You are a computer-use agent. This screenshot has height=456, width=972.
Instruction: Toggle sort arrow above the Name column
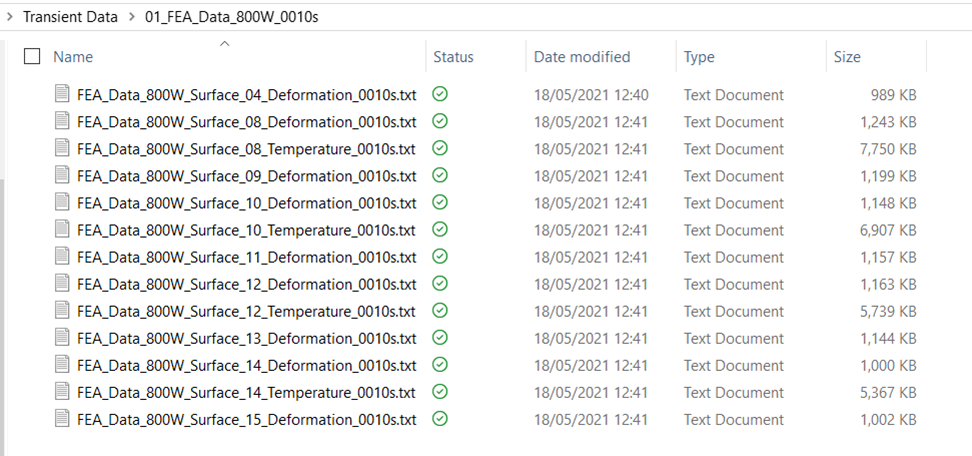click(224, 43)
